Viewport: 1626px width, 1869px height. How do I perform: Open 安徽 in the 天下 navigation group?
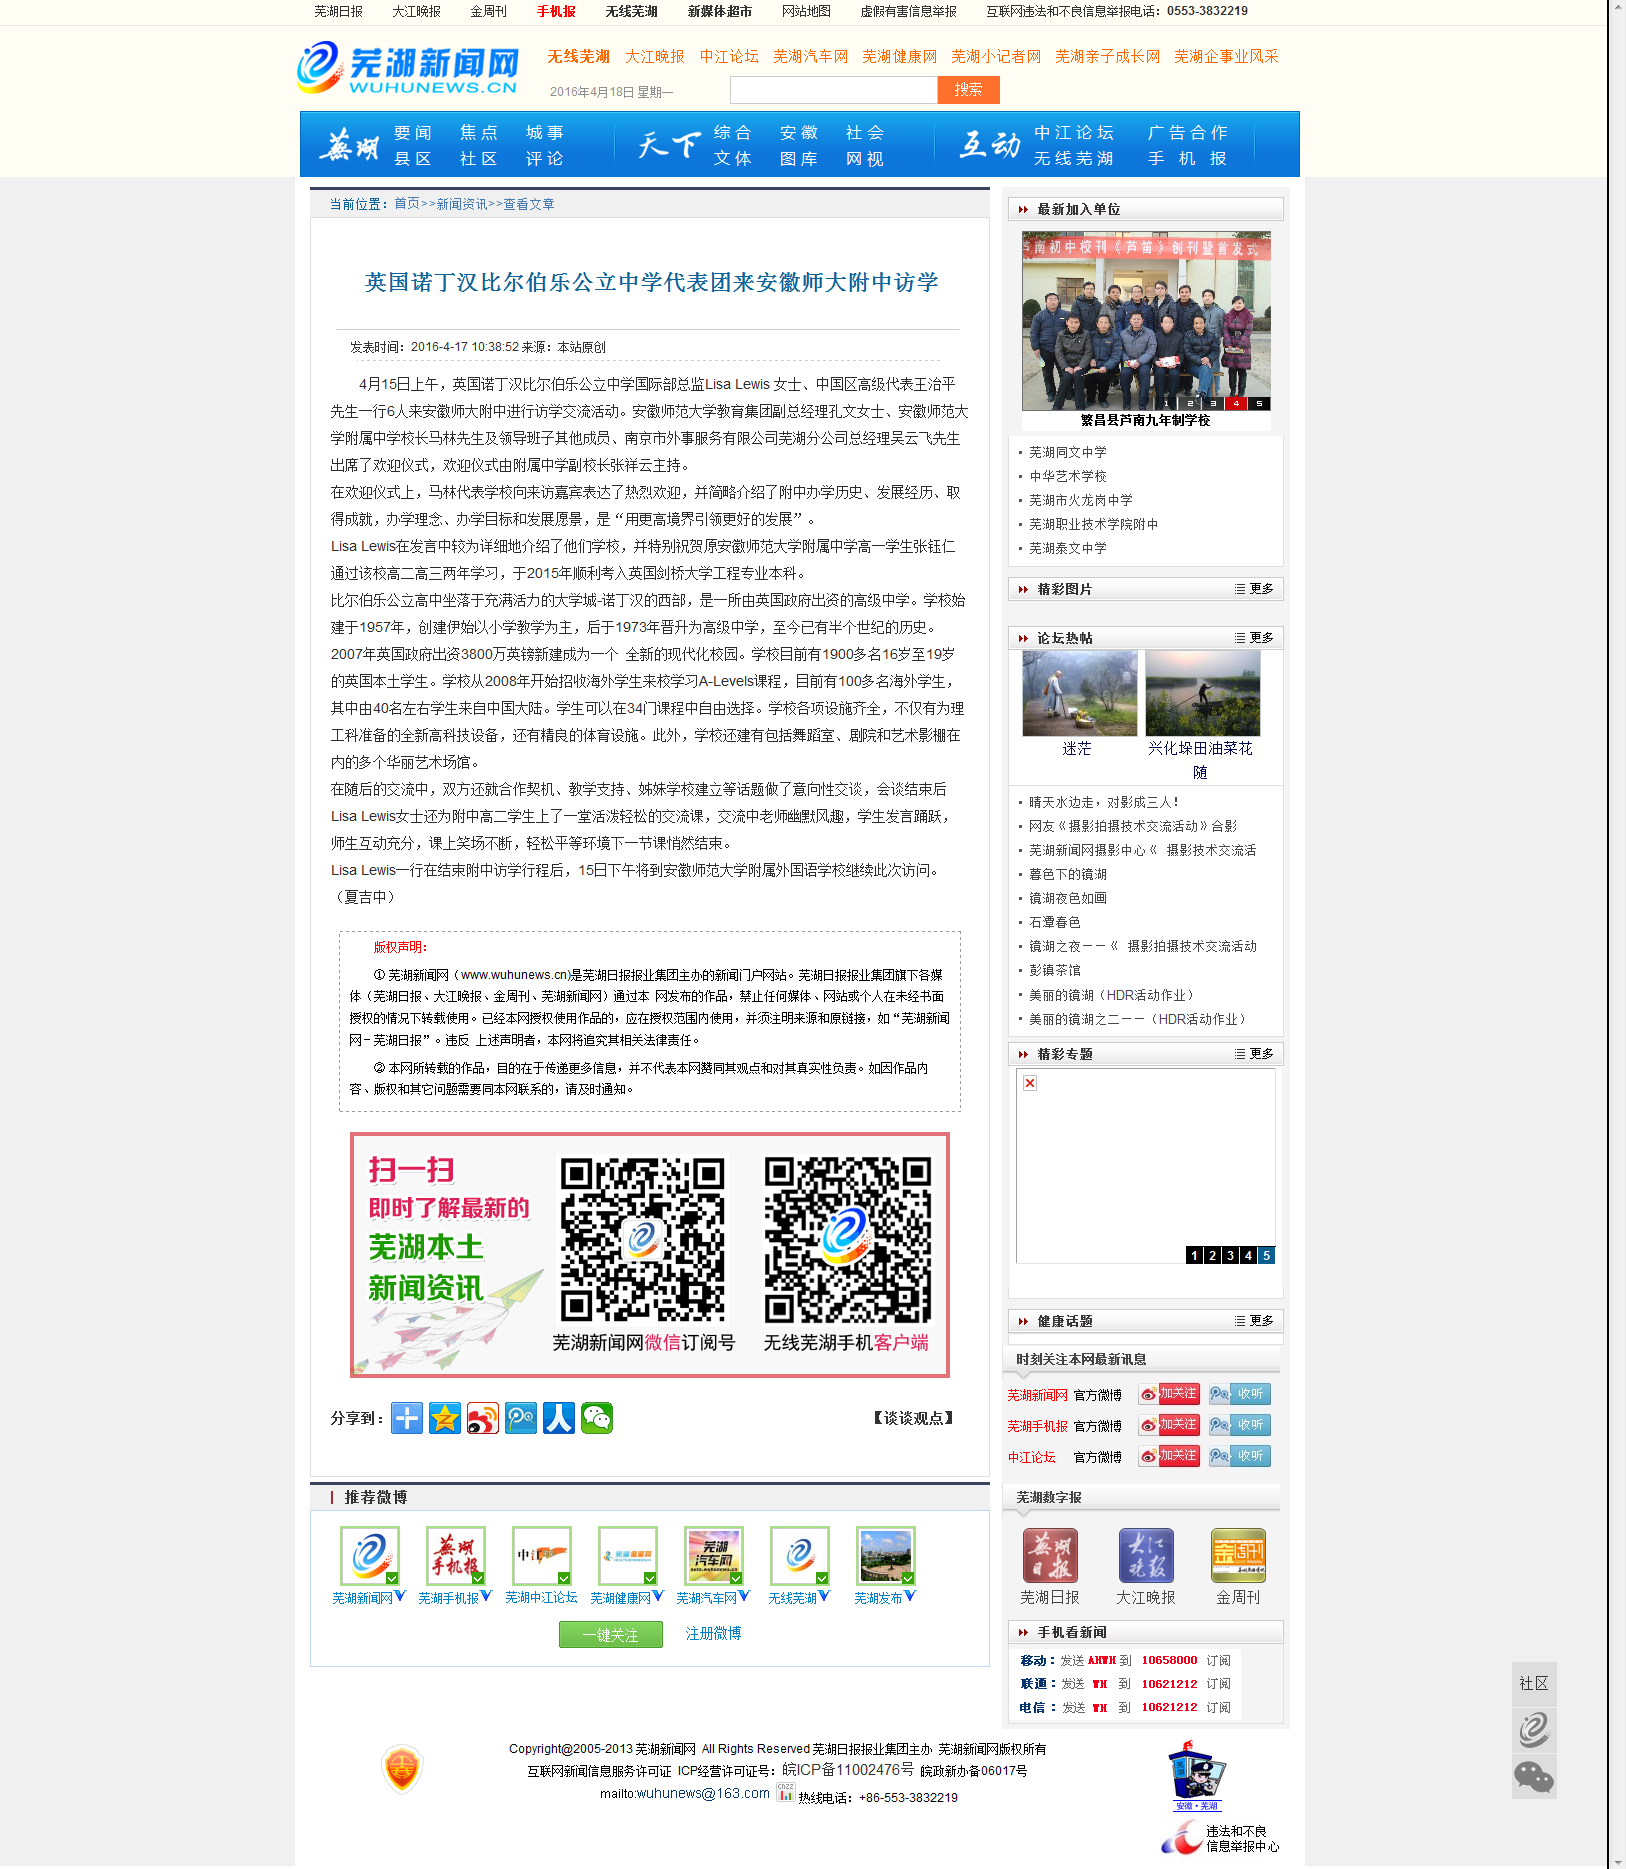click(799, 133)
